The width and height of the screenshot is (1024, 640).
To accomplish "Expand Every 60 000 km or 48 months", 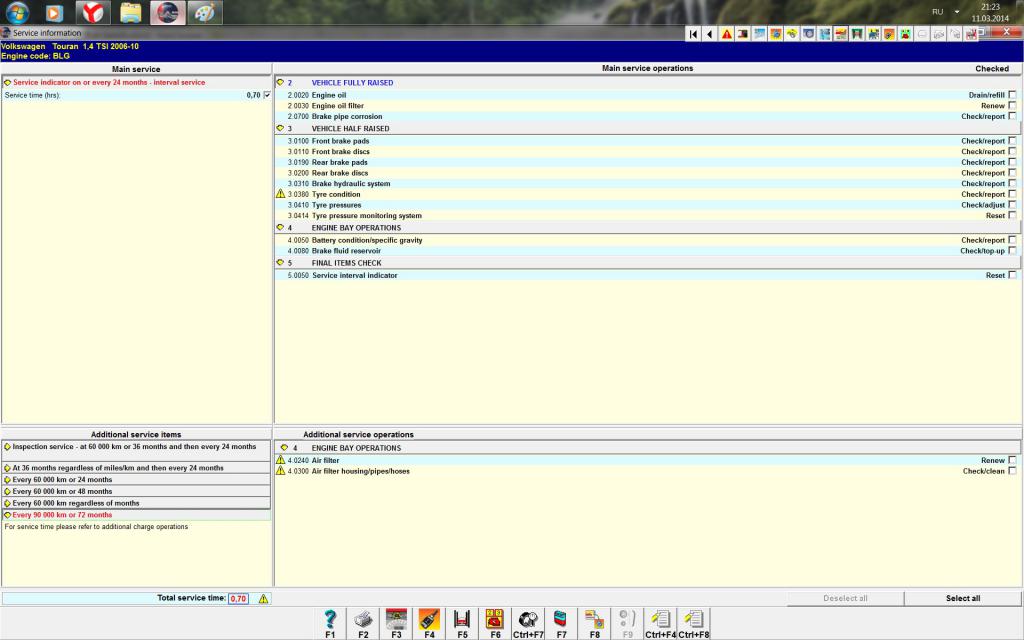I will pos(136,492).
